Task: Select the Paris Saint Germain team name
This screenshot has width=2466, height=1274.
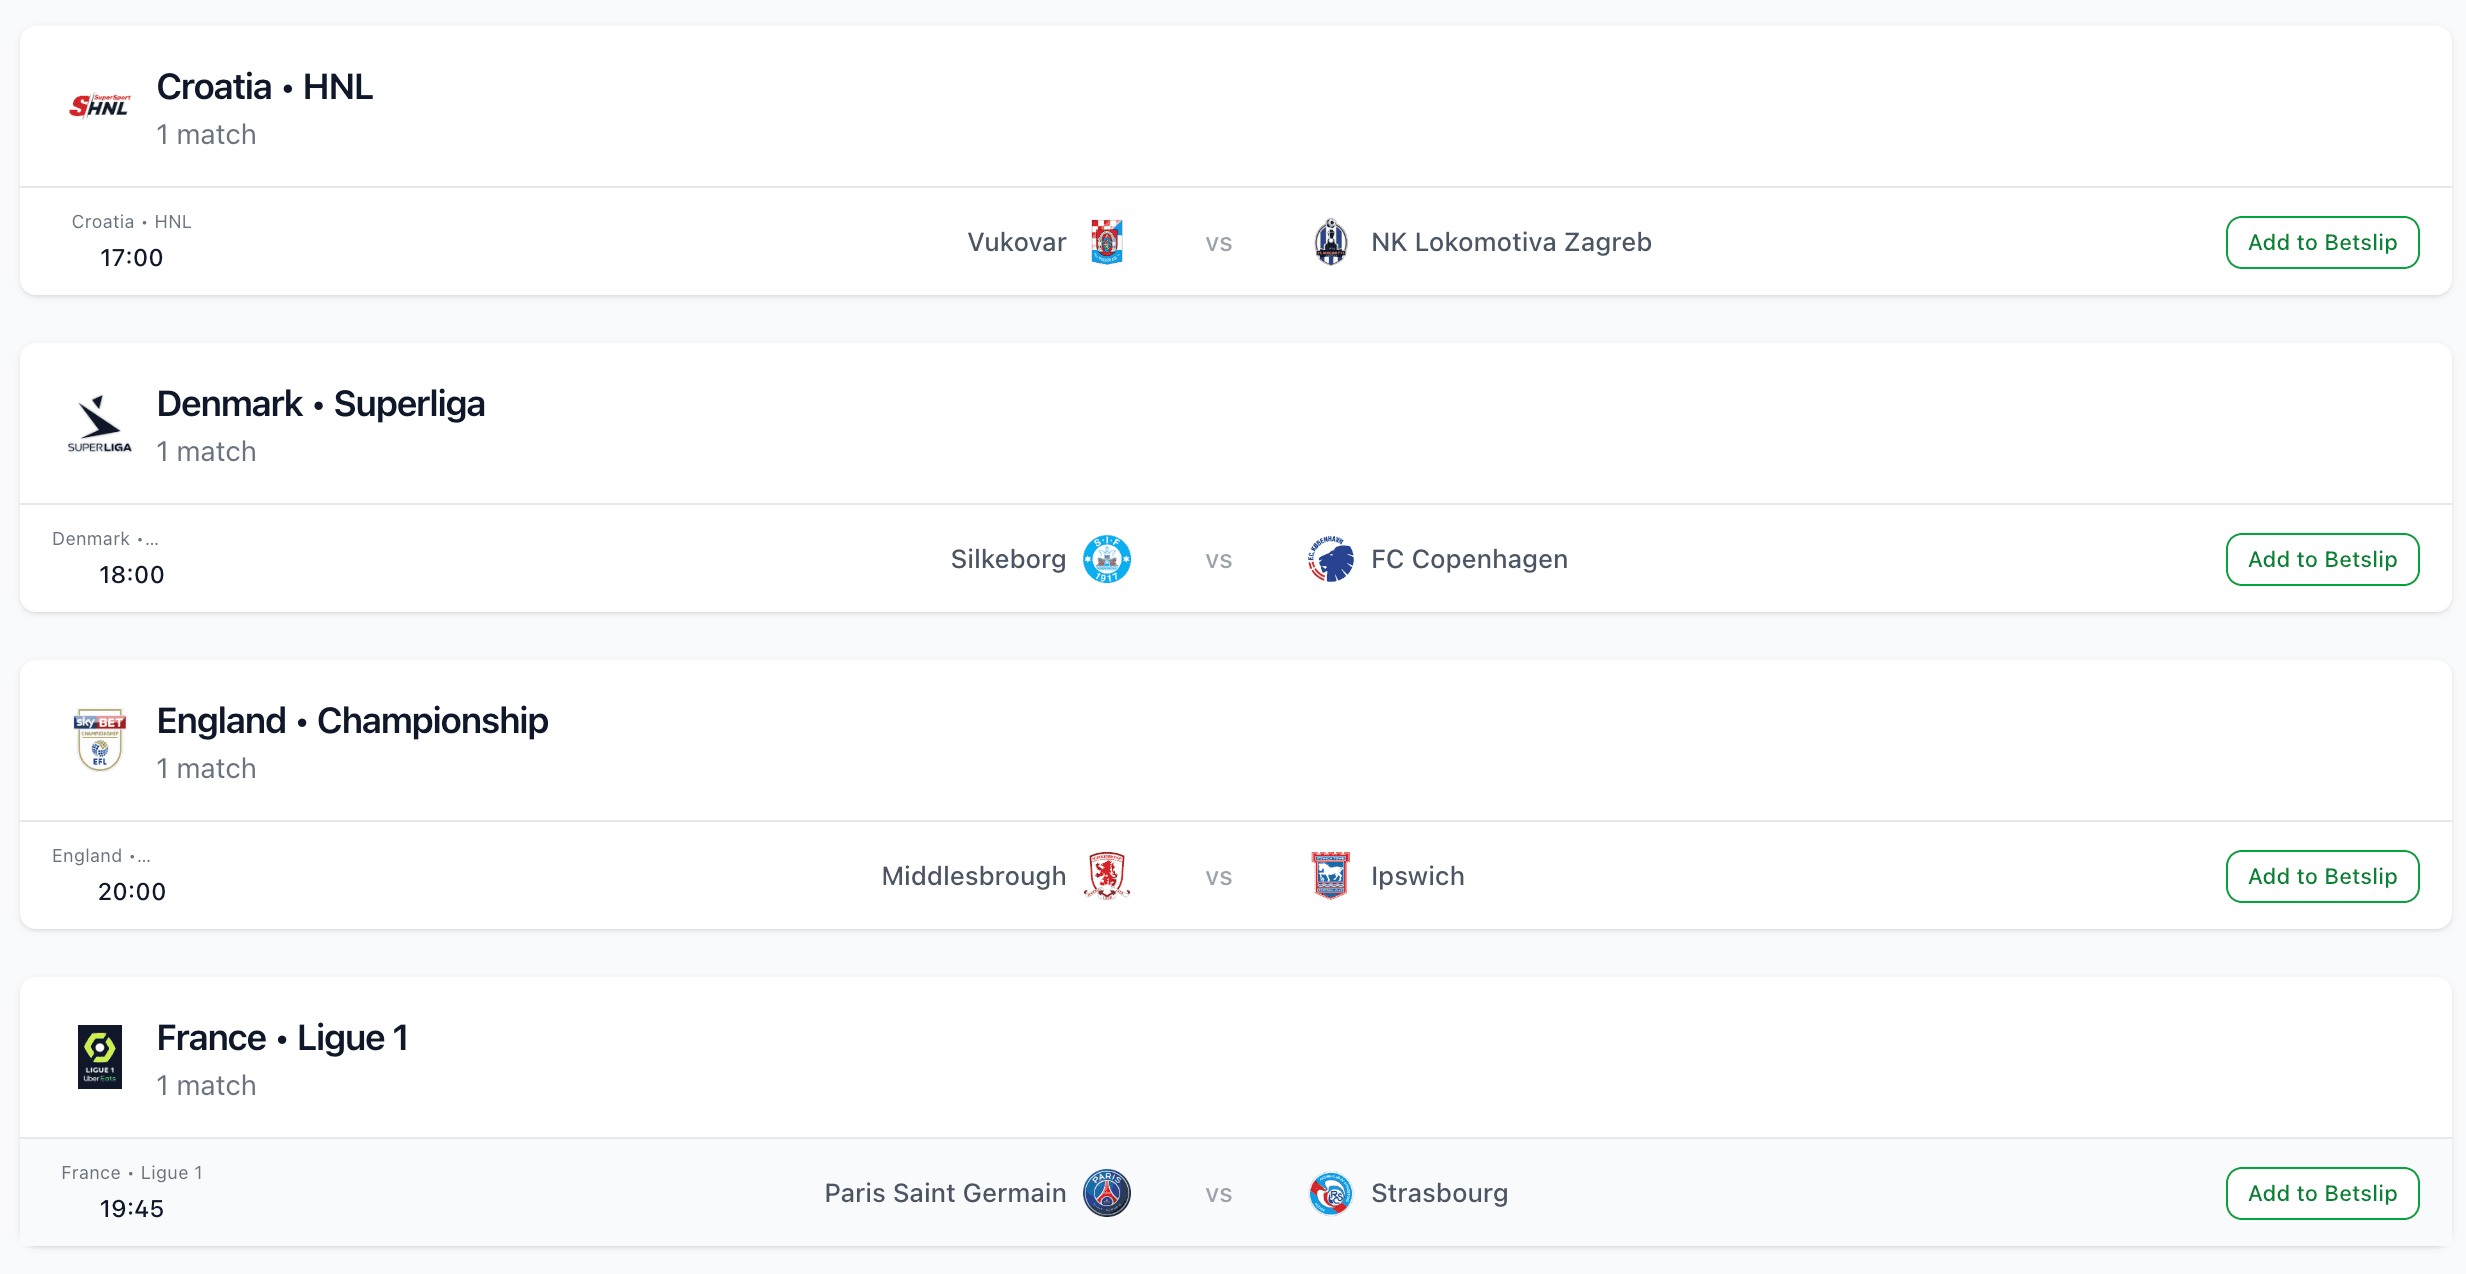Action: (945, 1193)
